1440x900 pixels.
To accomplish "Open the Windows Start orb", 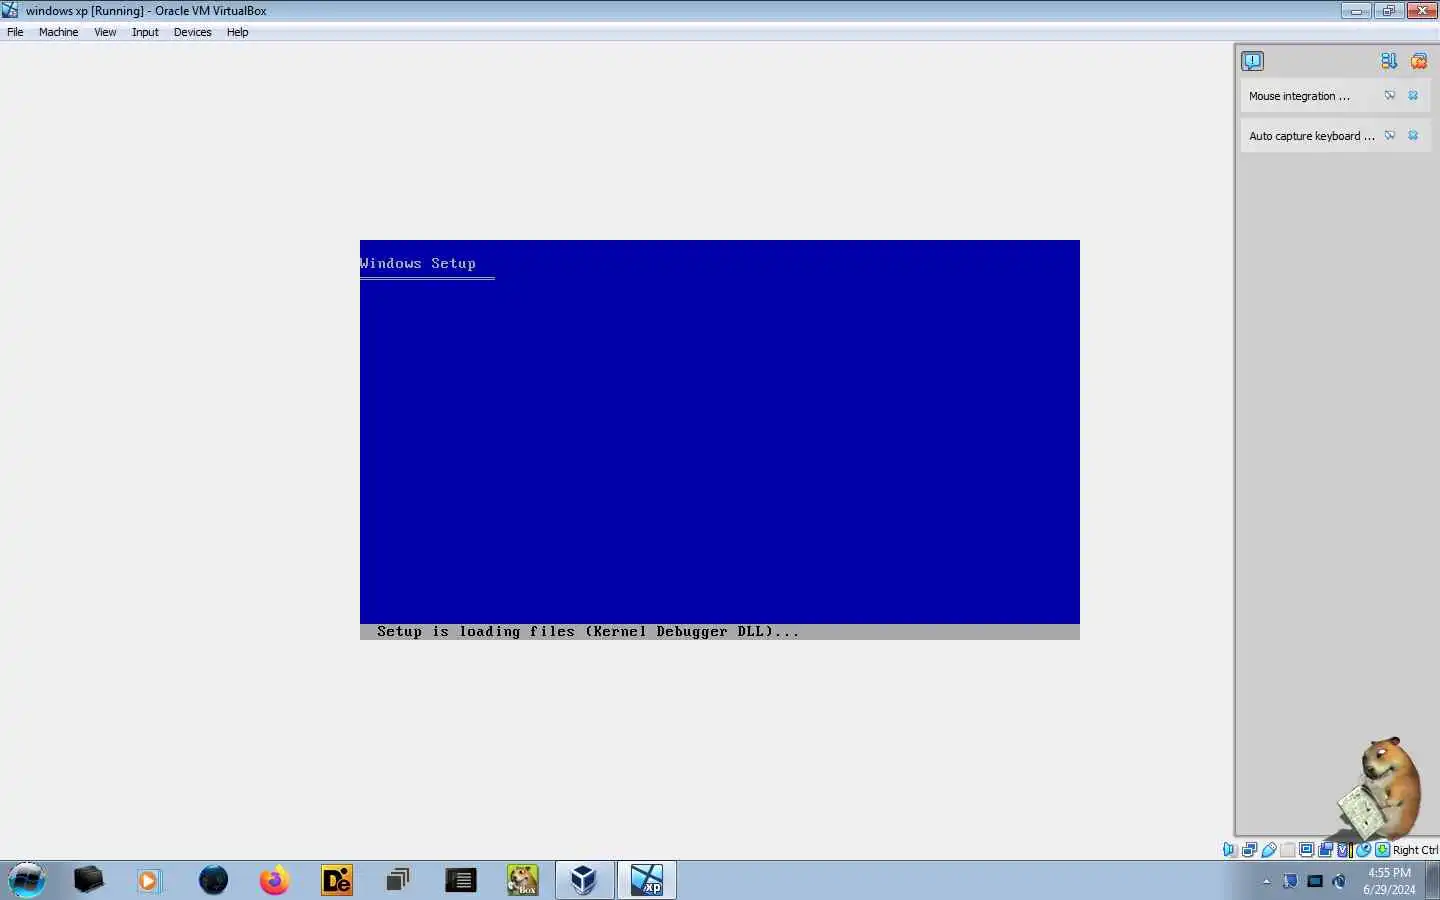I will (x=27, y=880).
